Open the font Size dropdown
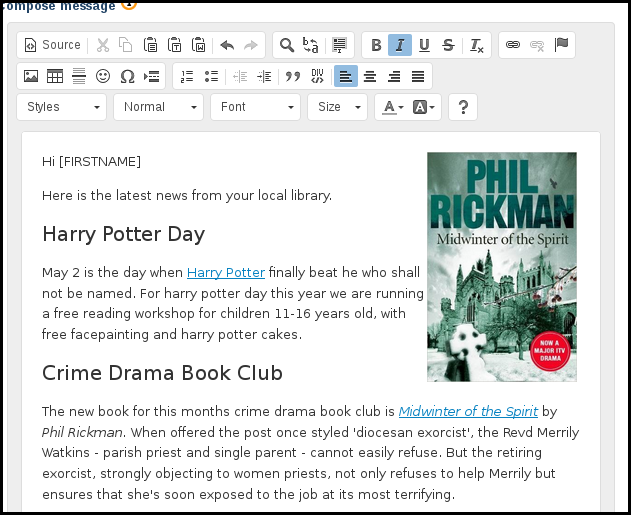 tap(338, 107)
